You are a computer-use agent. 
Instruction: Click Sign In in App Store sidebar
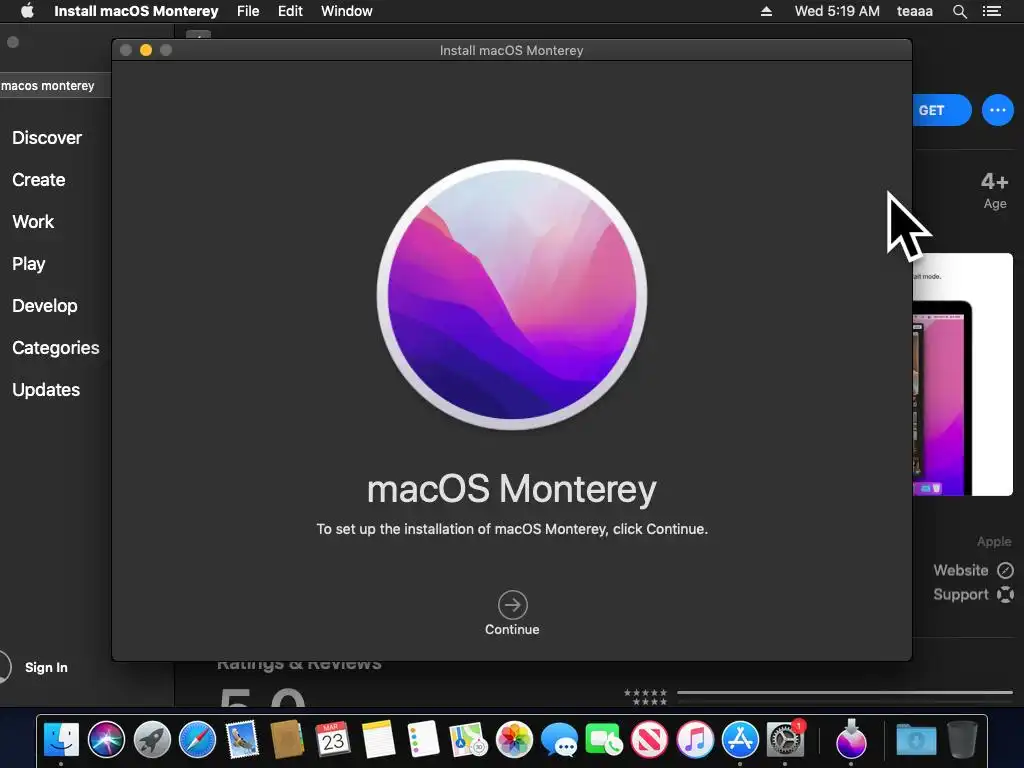[46, 667]
